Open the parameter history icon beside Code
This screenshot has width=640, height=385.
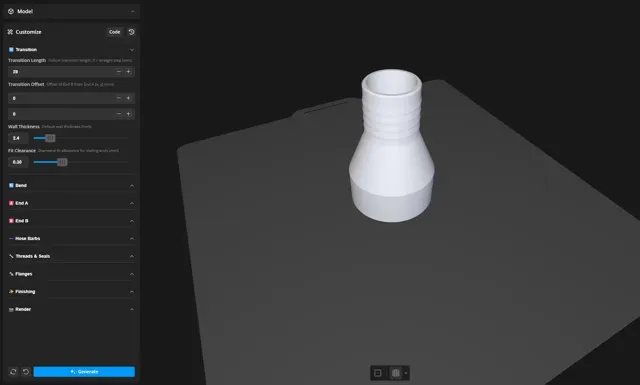131,32
